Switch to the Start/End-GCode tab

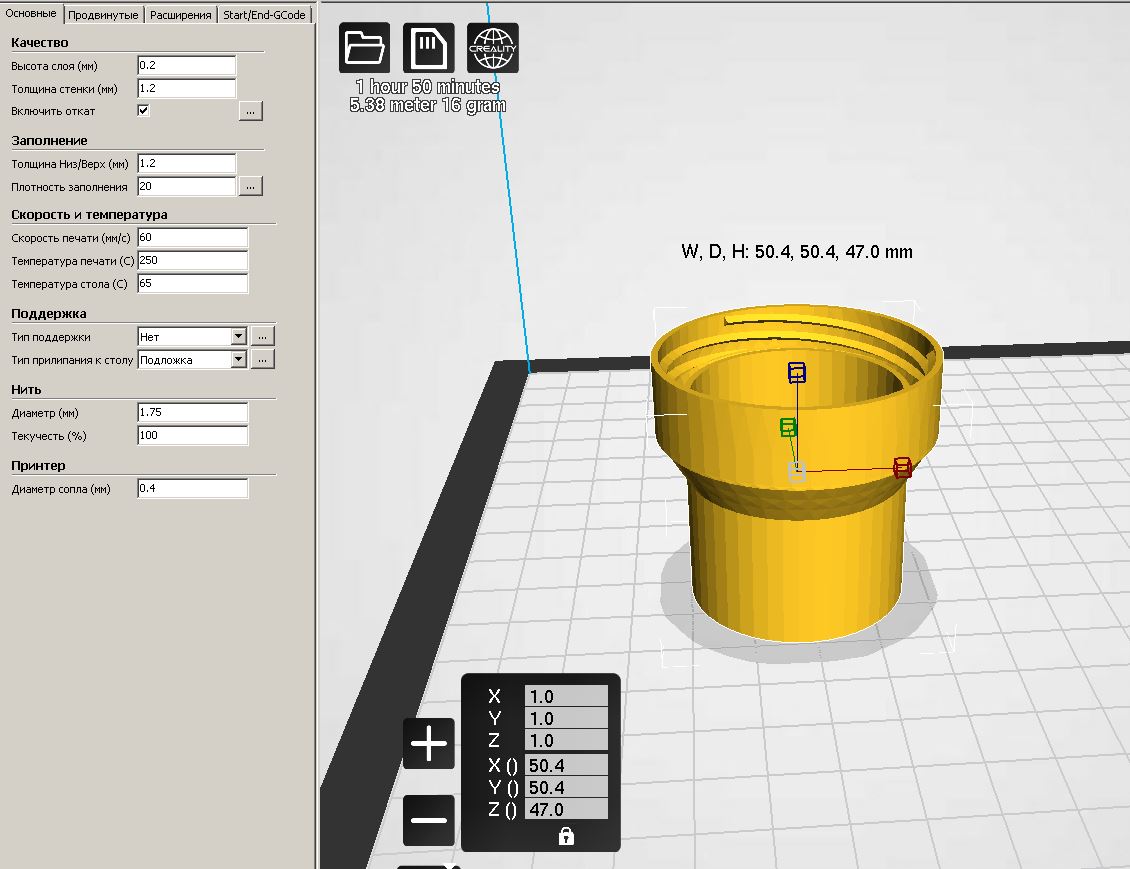pos(264,15)
